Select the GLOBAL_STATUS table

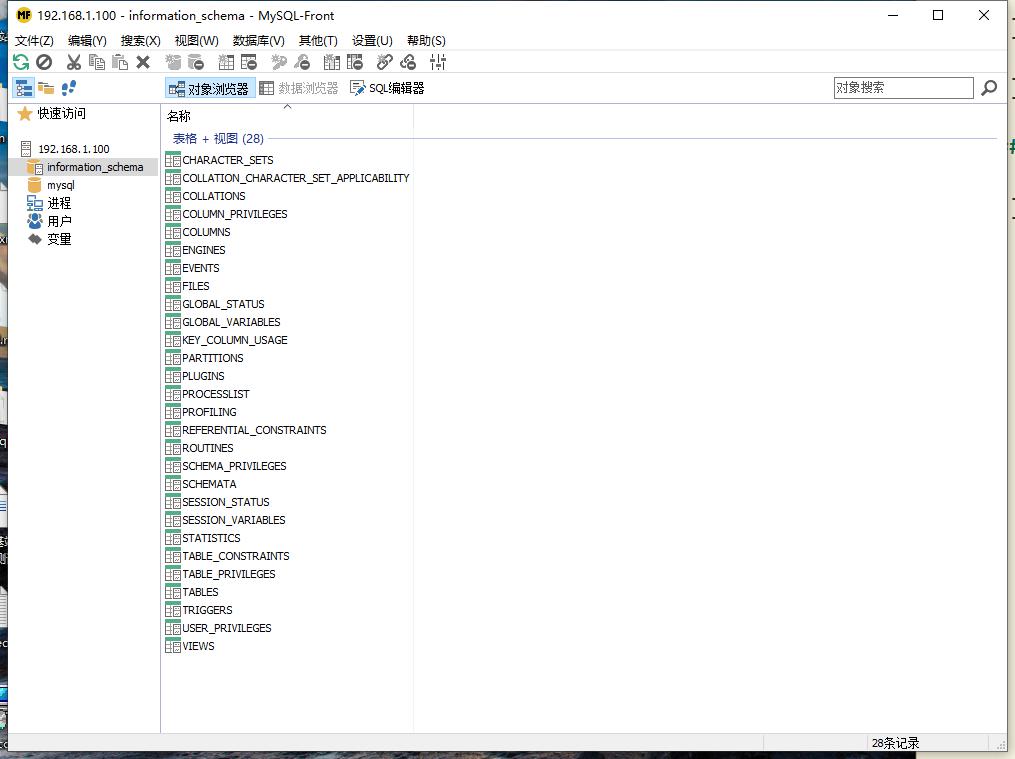(223, 304)
